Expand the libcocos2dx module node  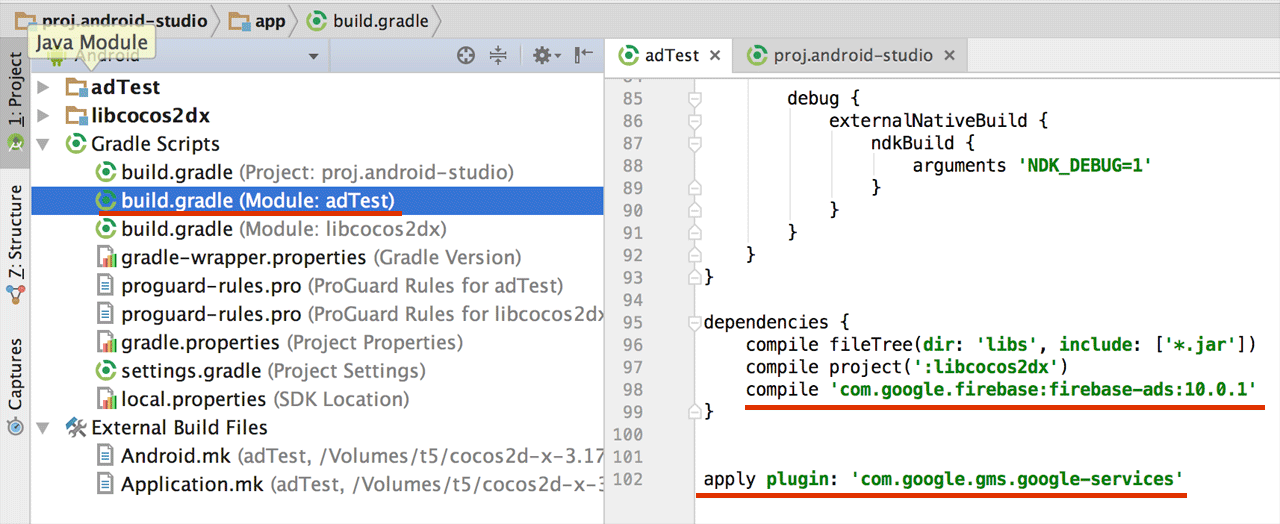43,115
